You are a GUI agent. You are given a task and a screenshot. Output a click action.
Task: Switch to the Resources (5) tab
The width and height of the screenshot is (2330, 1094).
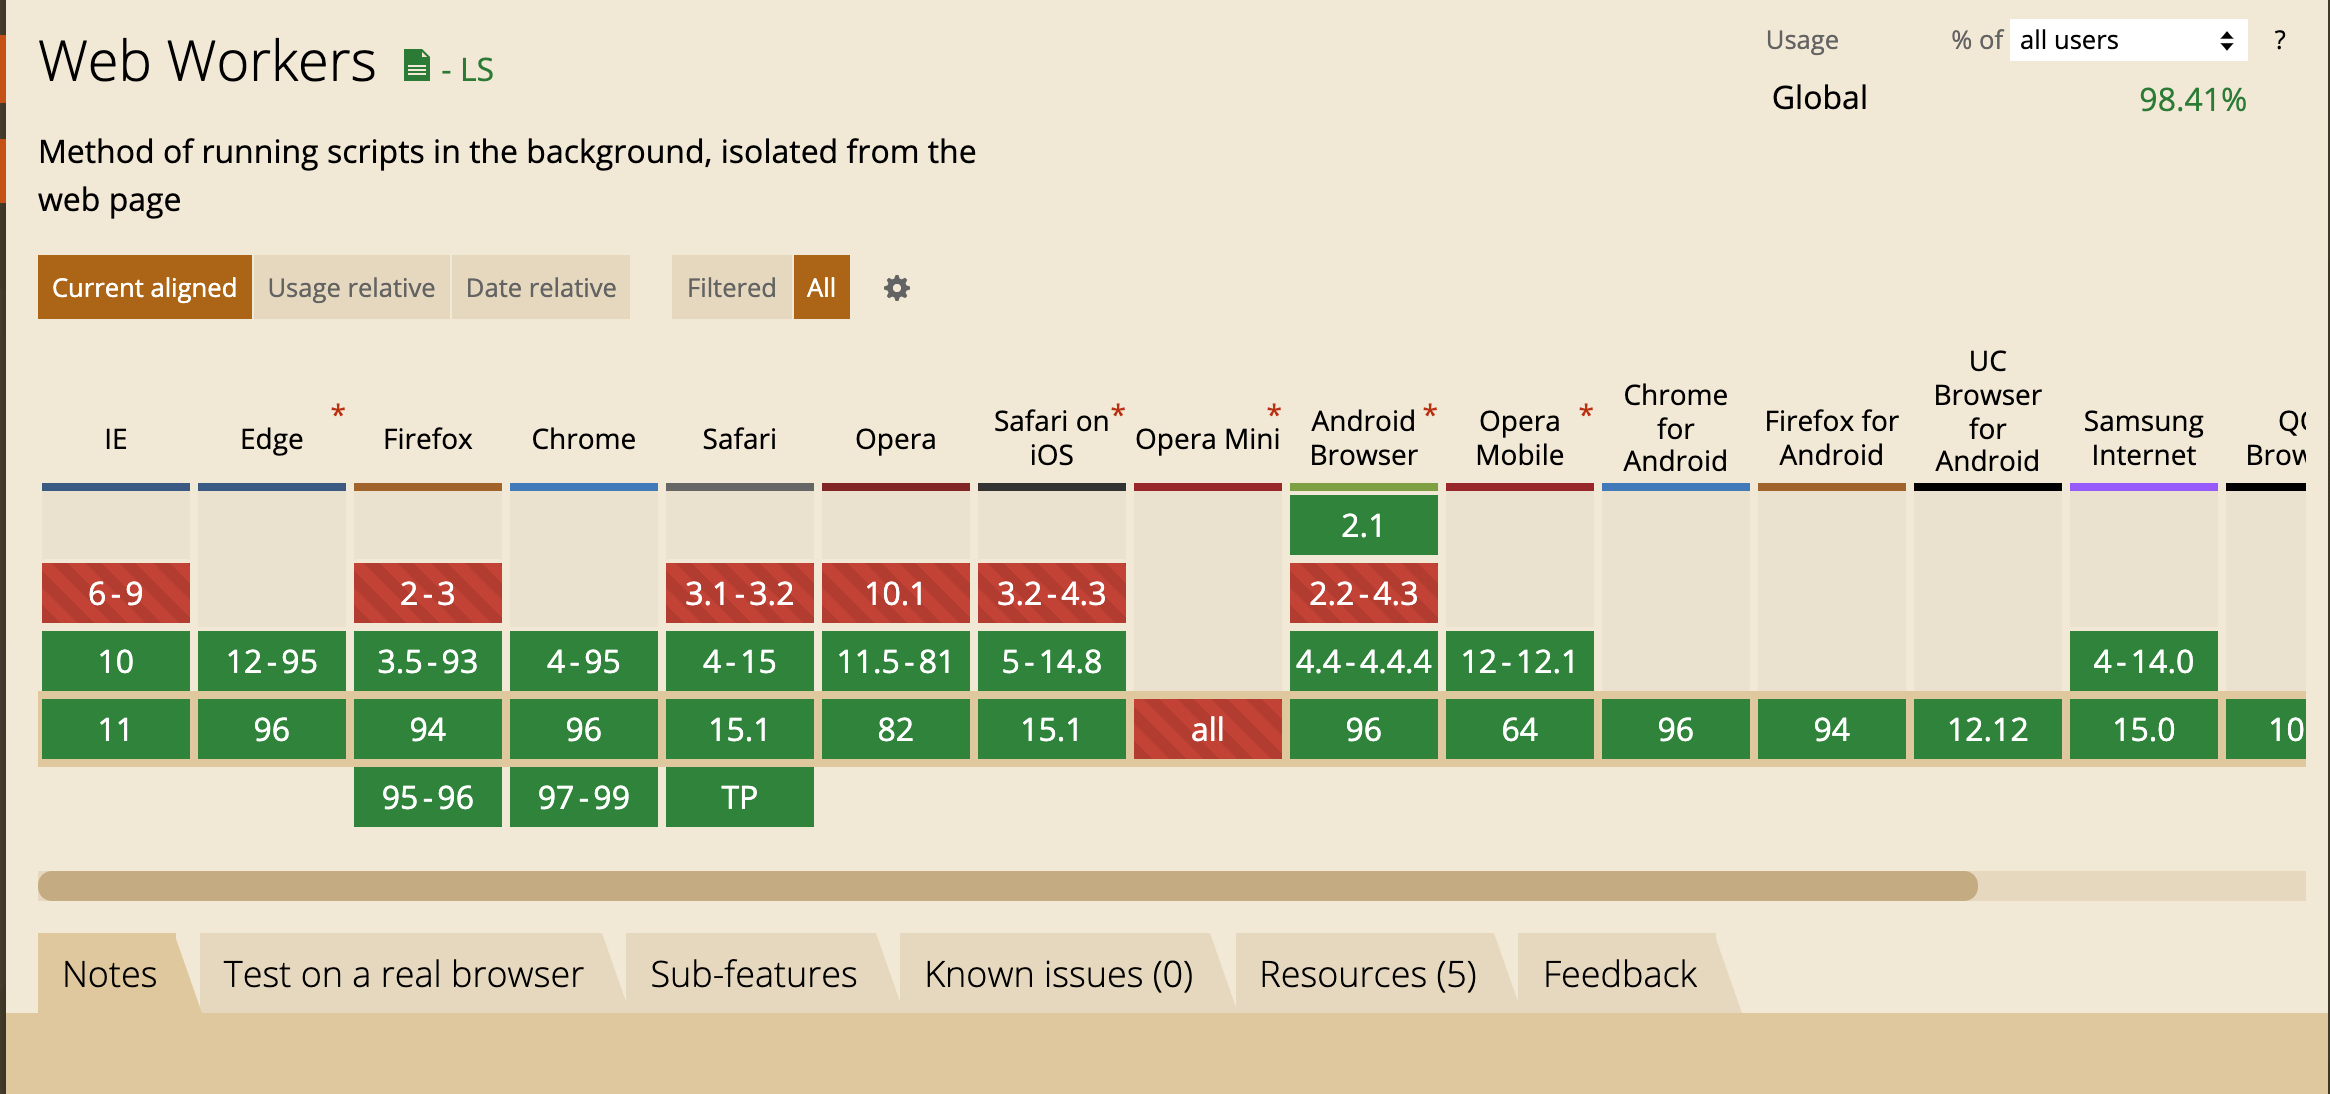(x=1367, y=973)
